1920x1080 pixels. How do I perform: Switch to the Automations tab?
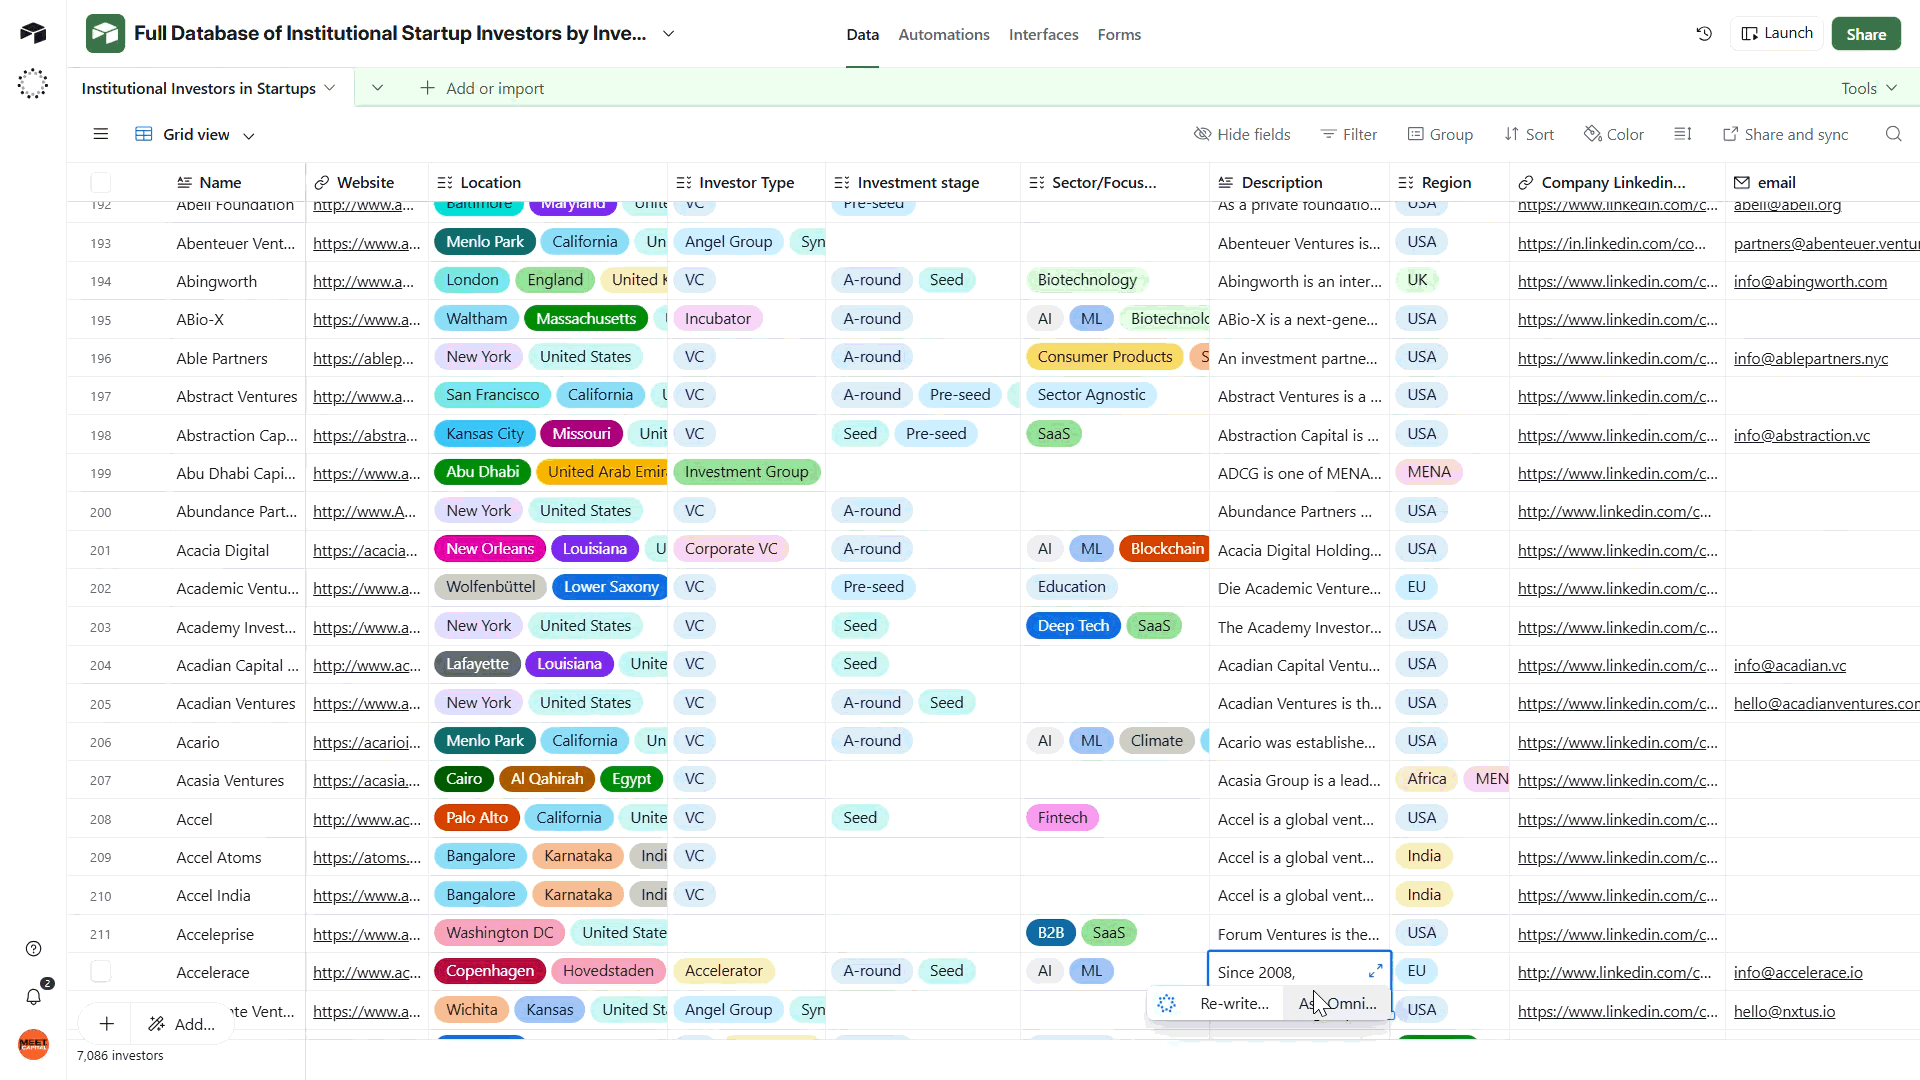943,34
